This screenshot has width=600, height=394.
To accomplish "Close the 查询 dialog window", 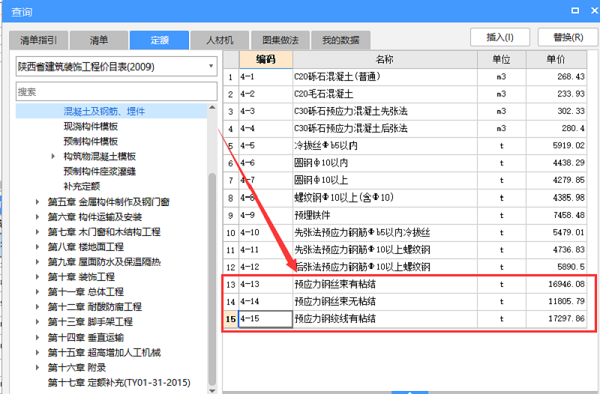I will (x=595, y=11).
